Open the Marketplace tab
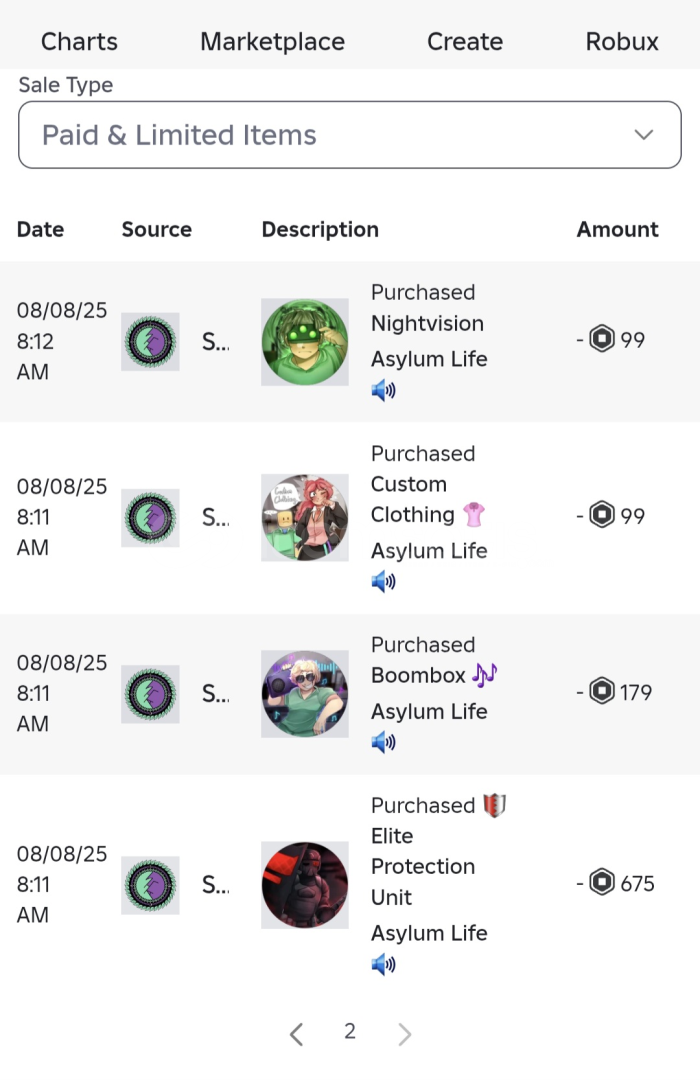The width and height of the screenshot is (700, 1080). click(272, 42)
